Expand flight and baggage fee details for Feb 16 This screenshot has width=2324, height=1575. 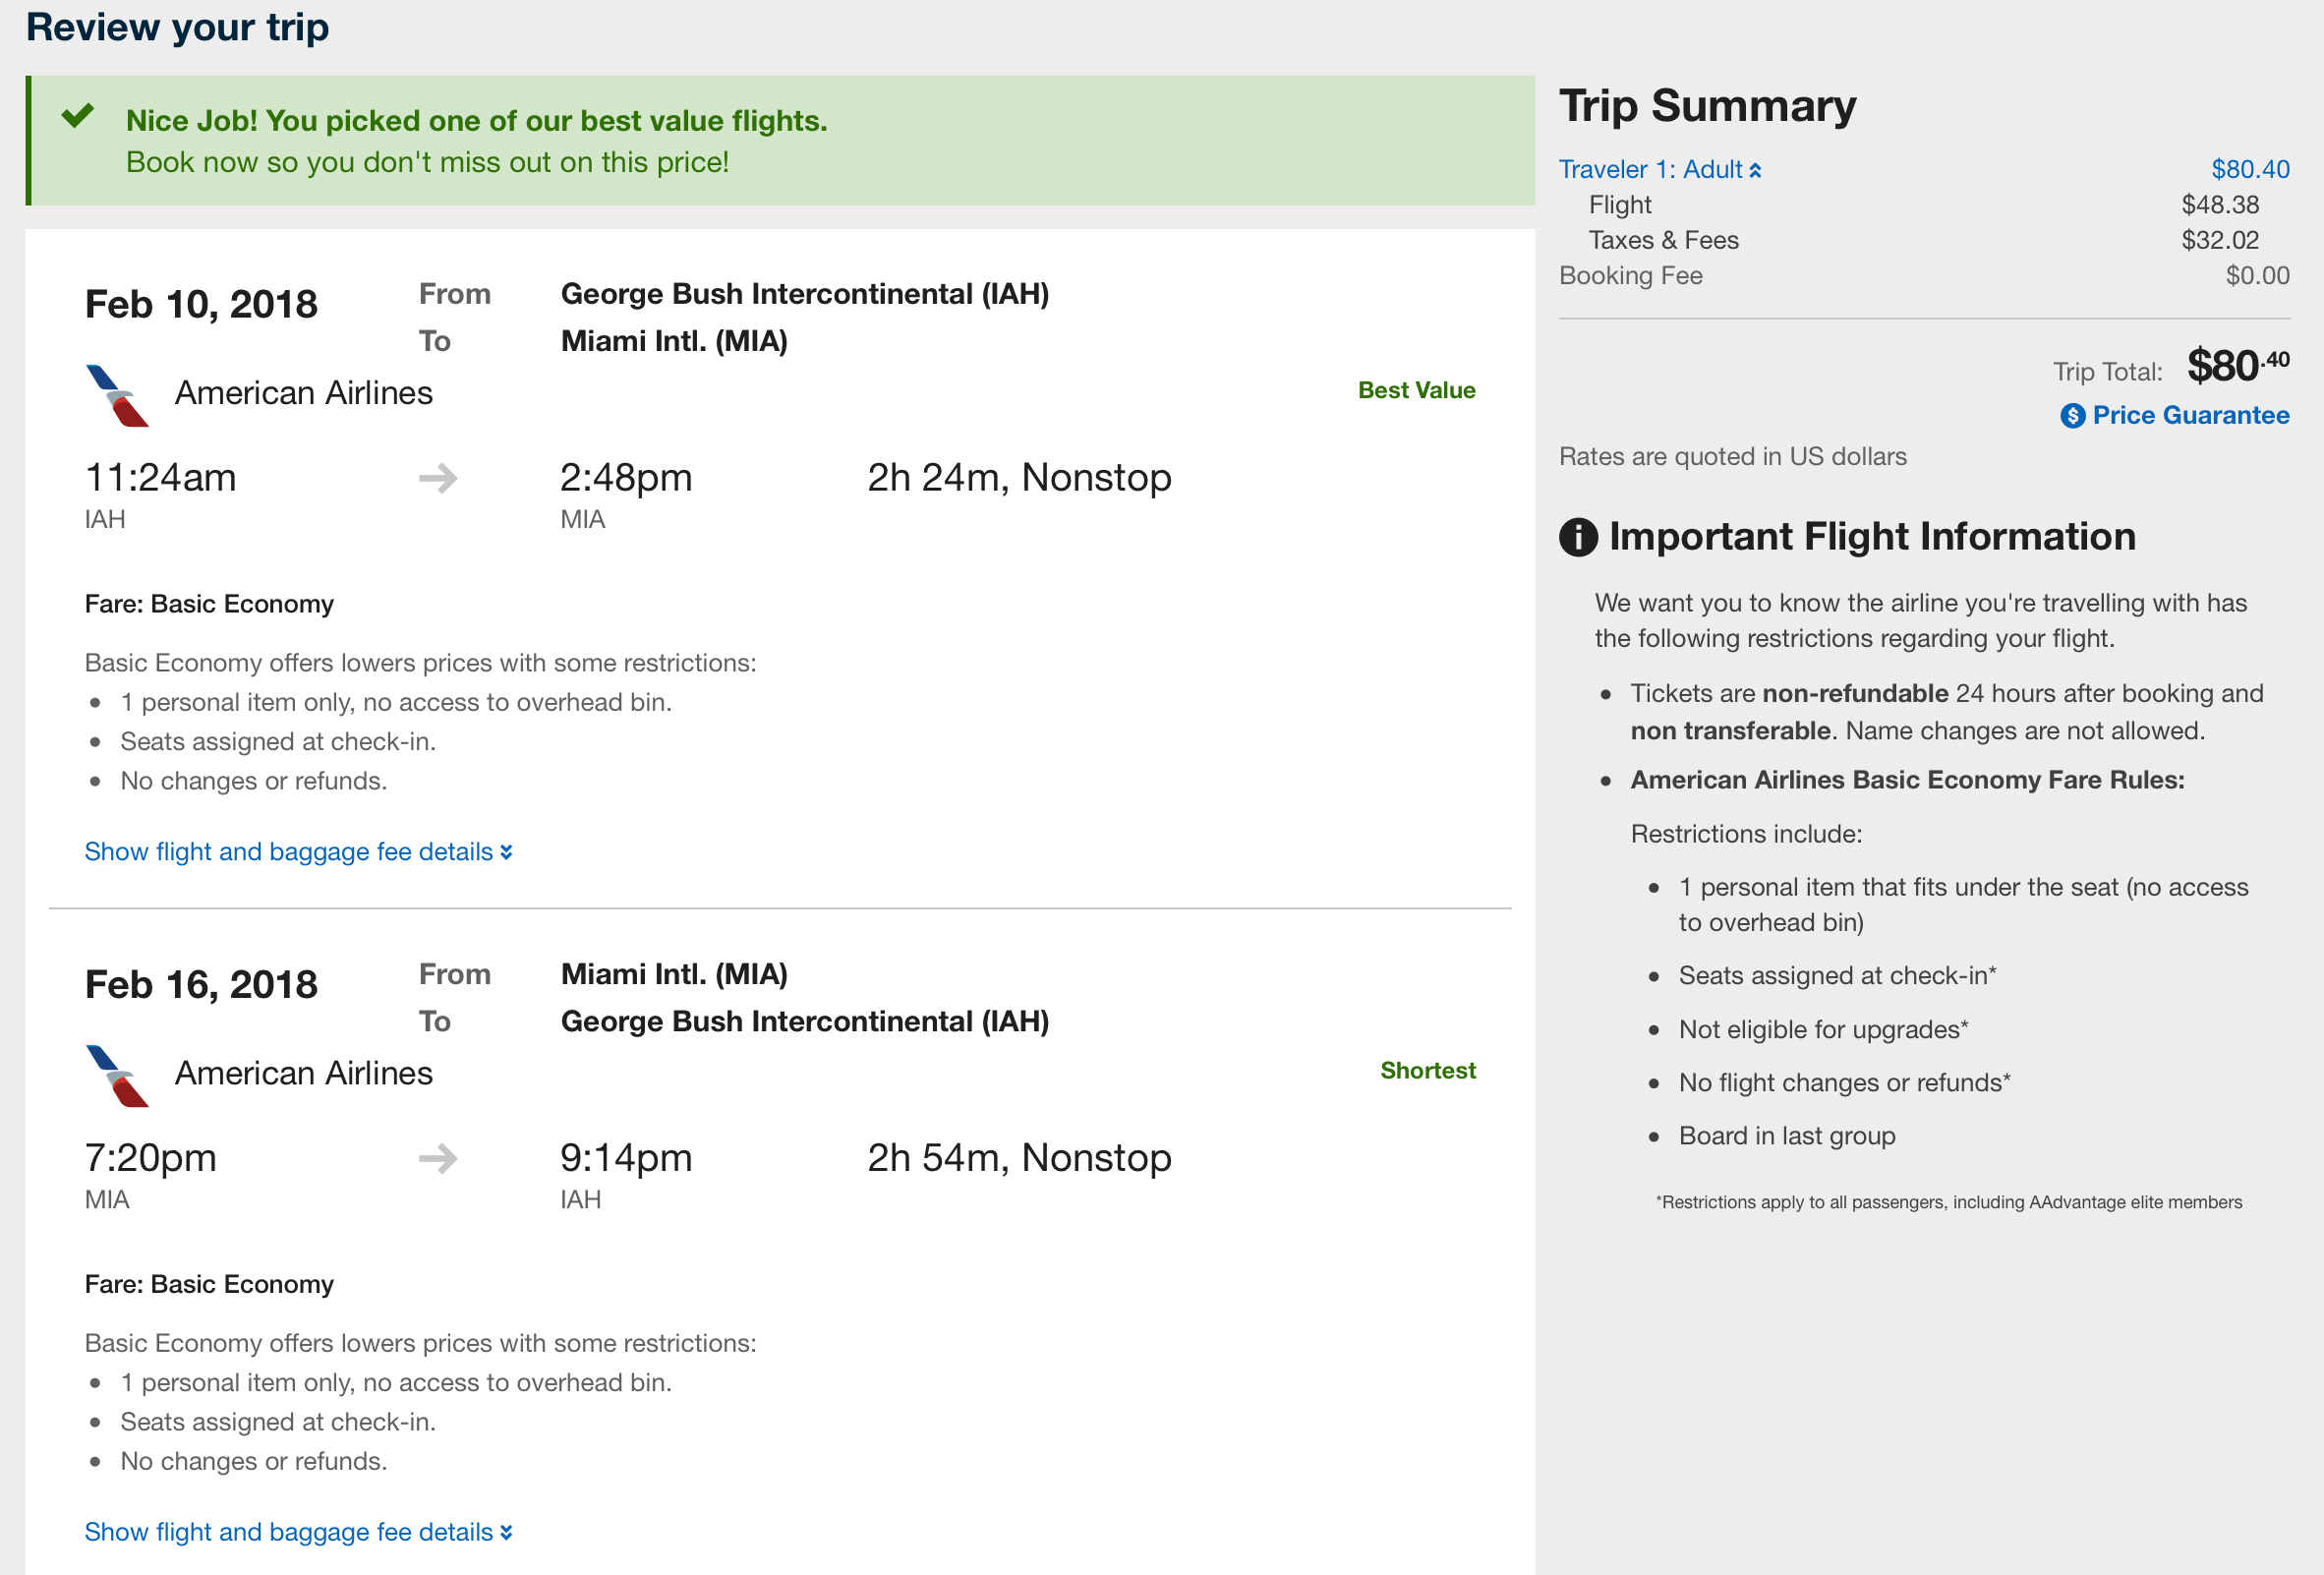(298, 1532)
